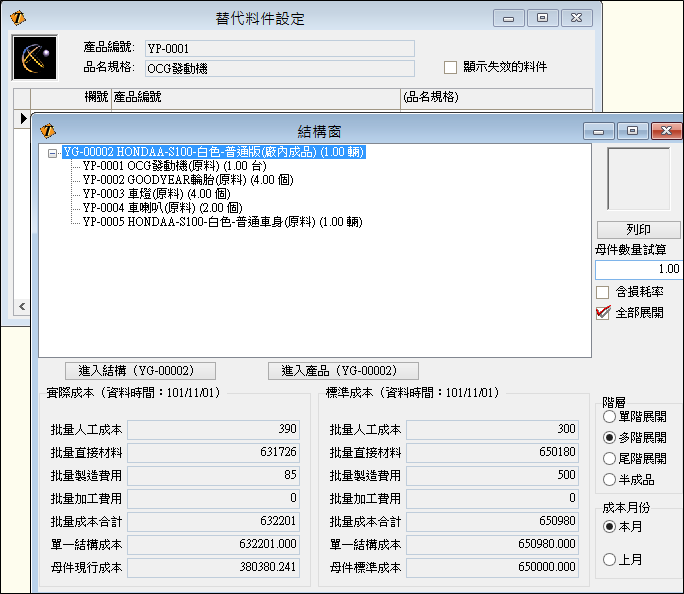Screen dimensions: 684x594
Task: Choose the 半成品 radio option
Action: [609, 479]
